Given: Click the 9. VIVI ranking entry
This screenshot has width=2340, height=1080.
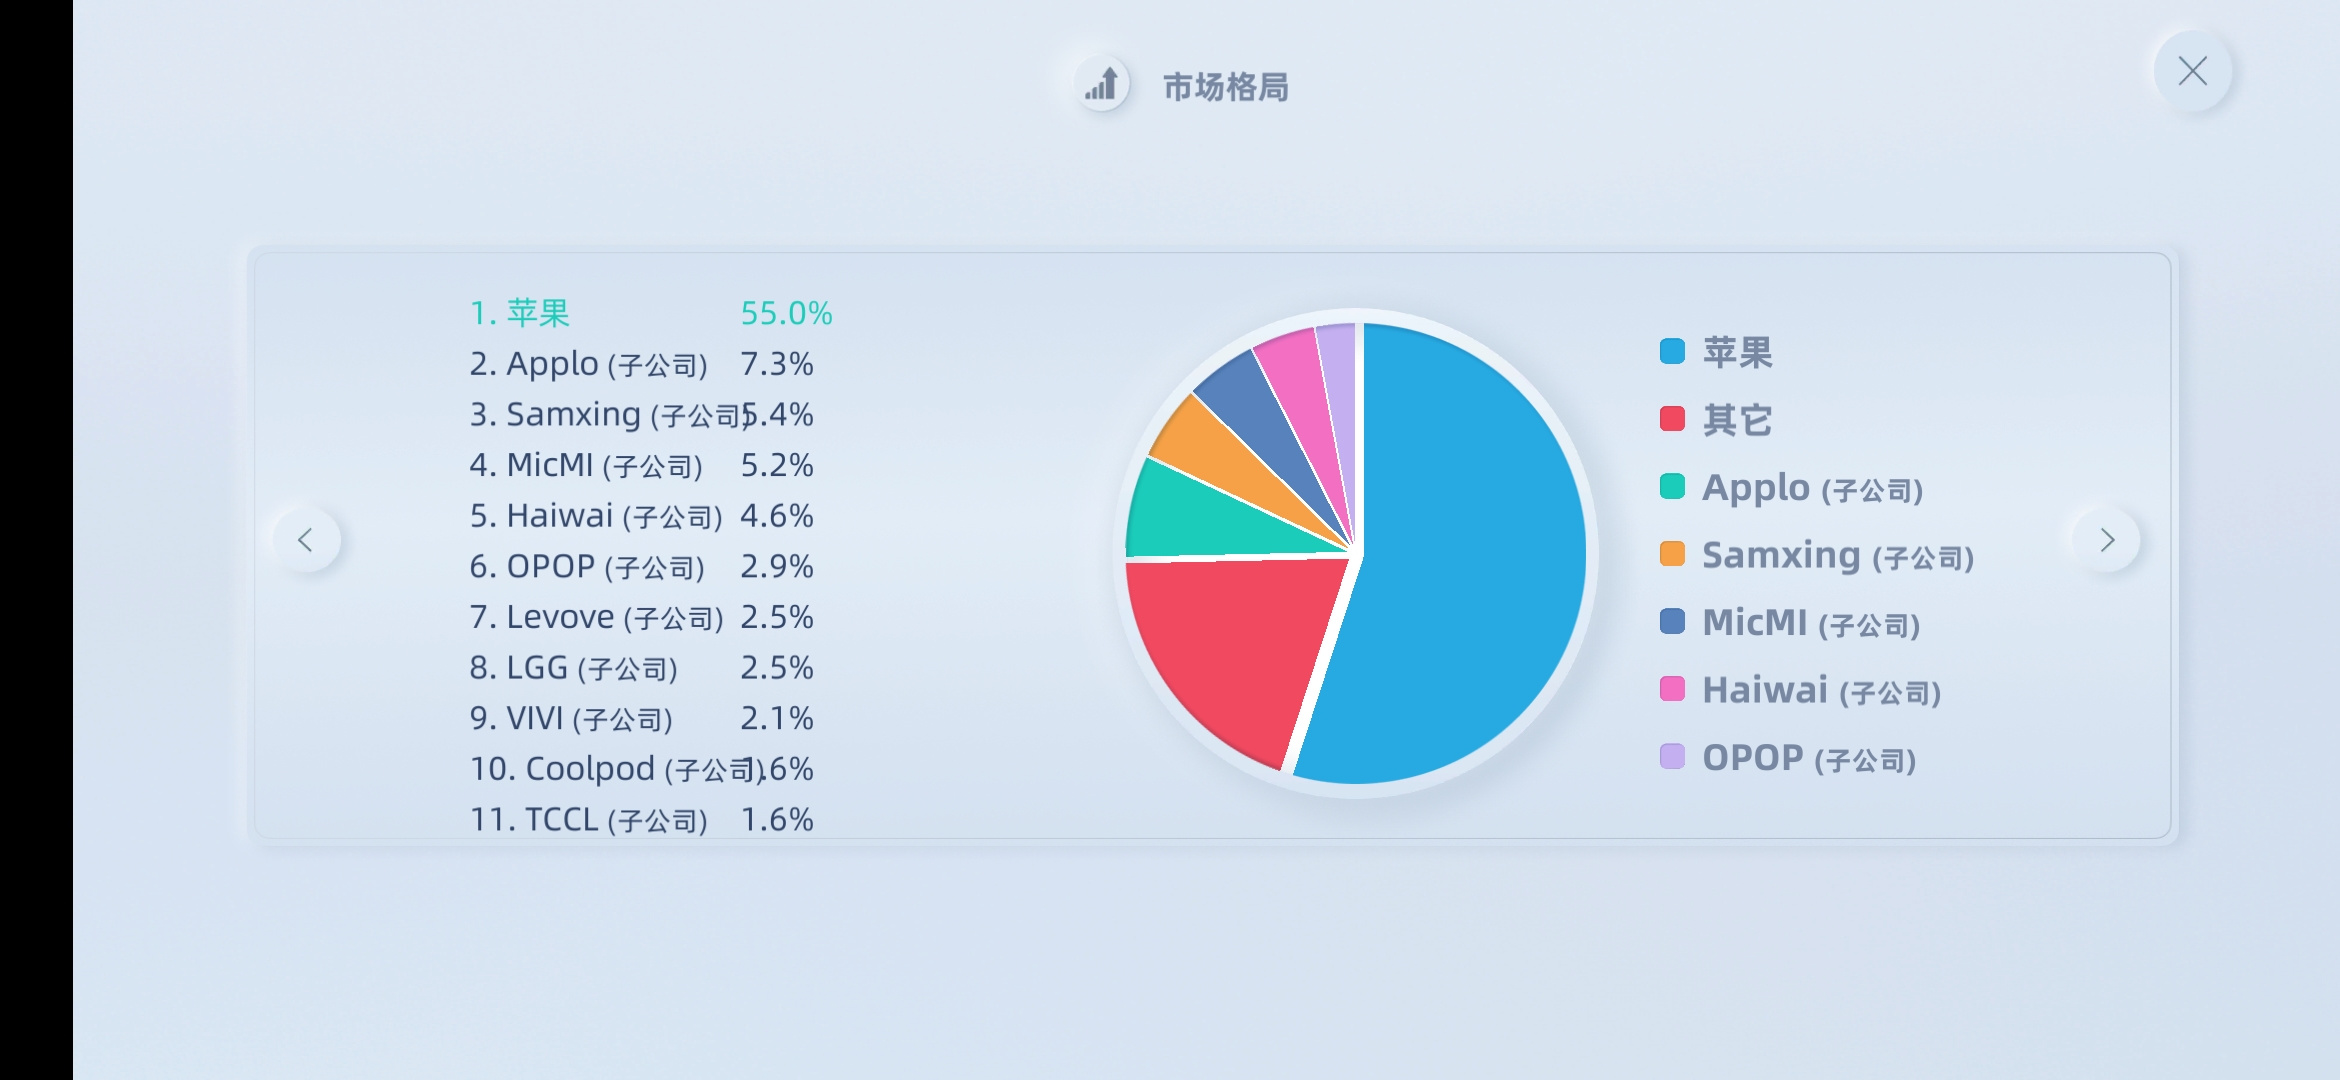Looking at the screenshot, I should pos(642,718).
